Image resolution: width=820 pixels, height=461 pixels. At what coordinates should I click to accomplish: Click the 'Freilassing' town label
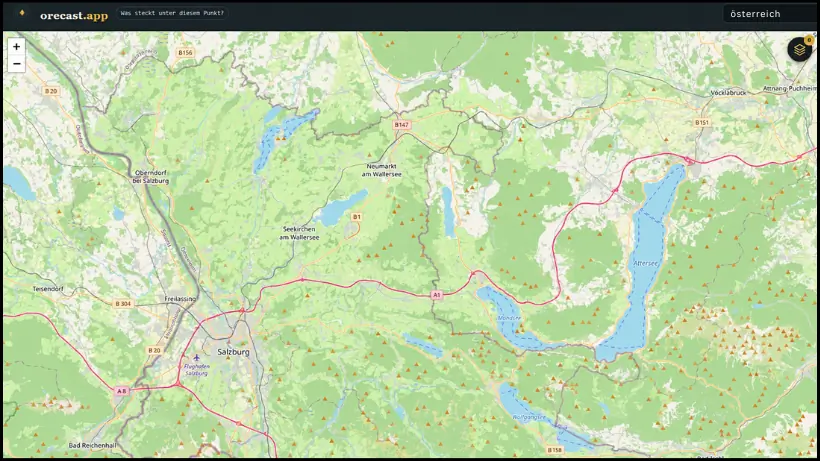[180, 299]
